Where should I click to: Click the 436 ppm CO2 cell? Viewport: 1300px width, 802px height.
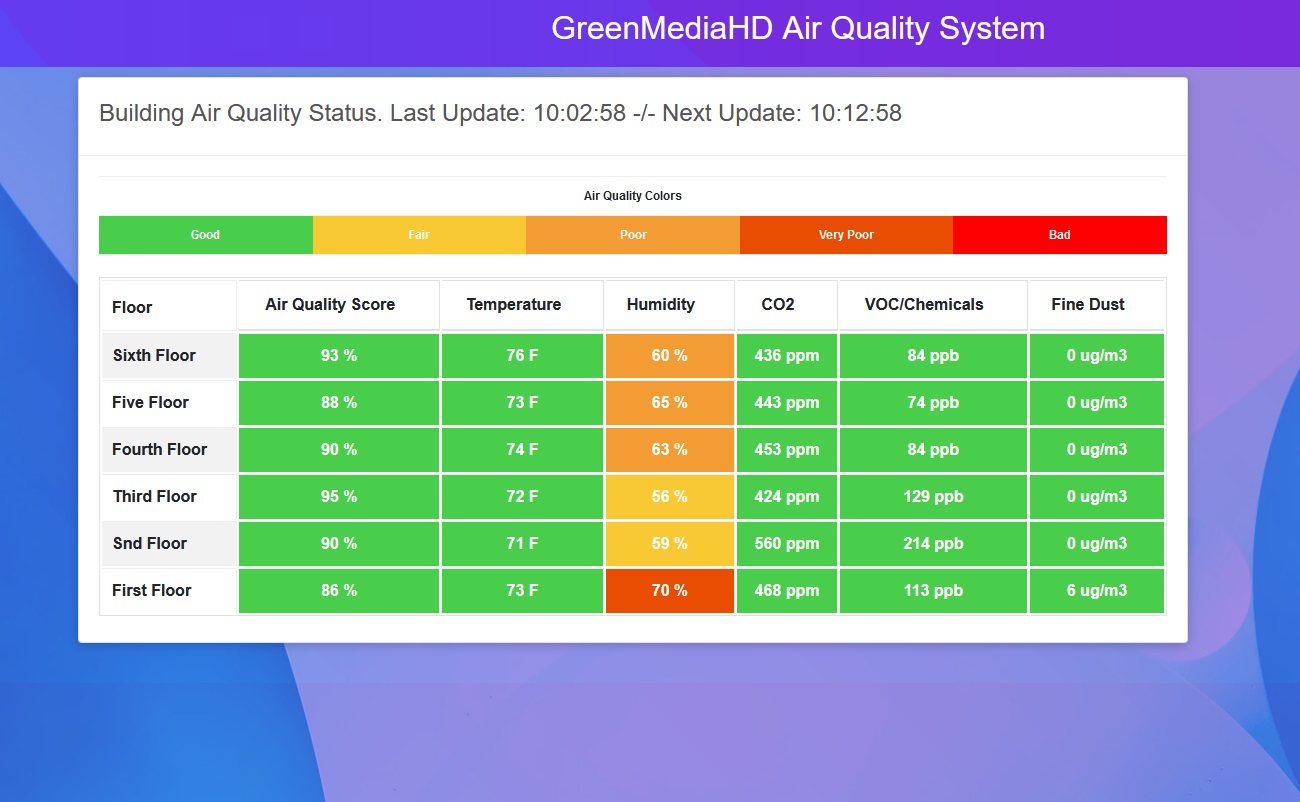coord(787,356)
